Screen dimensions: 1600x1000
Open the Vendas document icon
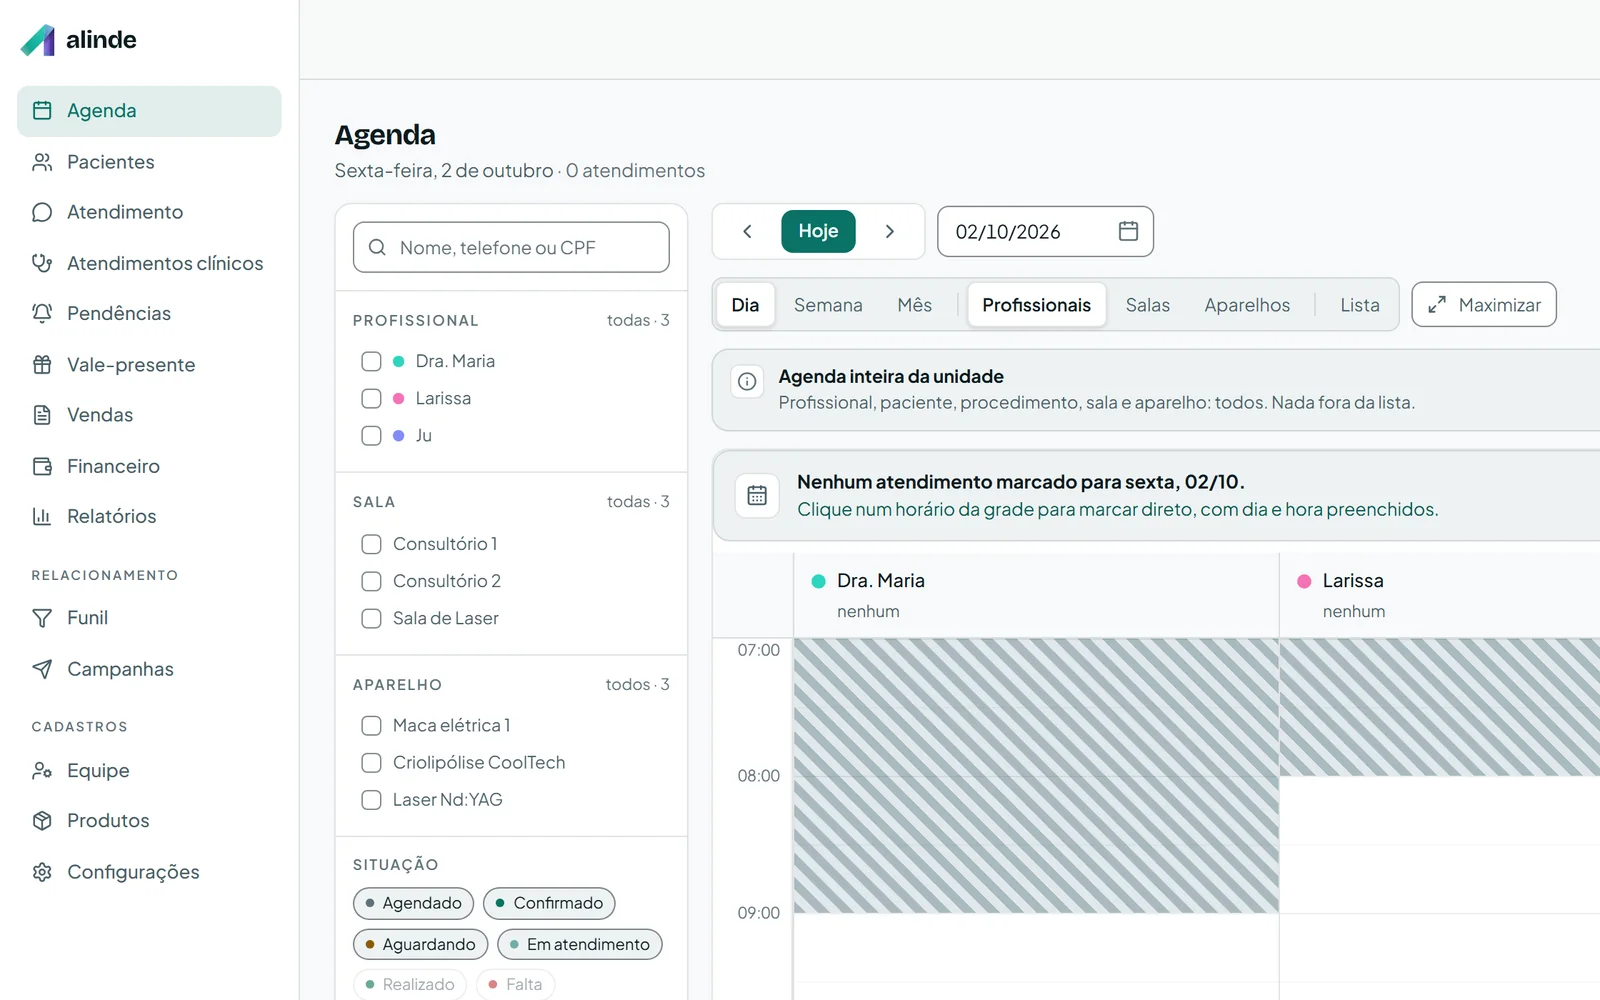pyautogui.click(x=42, y=415)
